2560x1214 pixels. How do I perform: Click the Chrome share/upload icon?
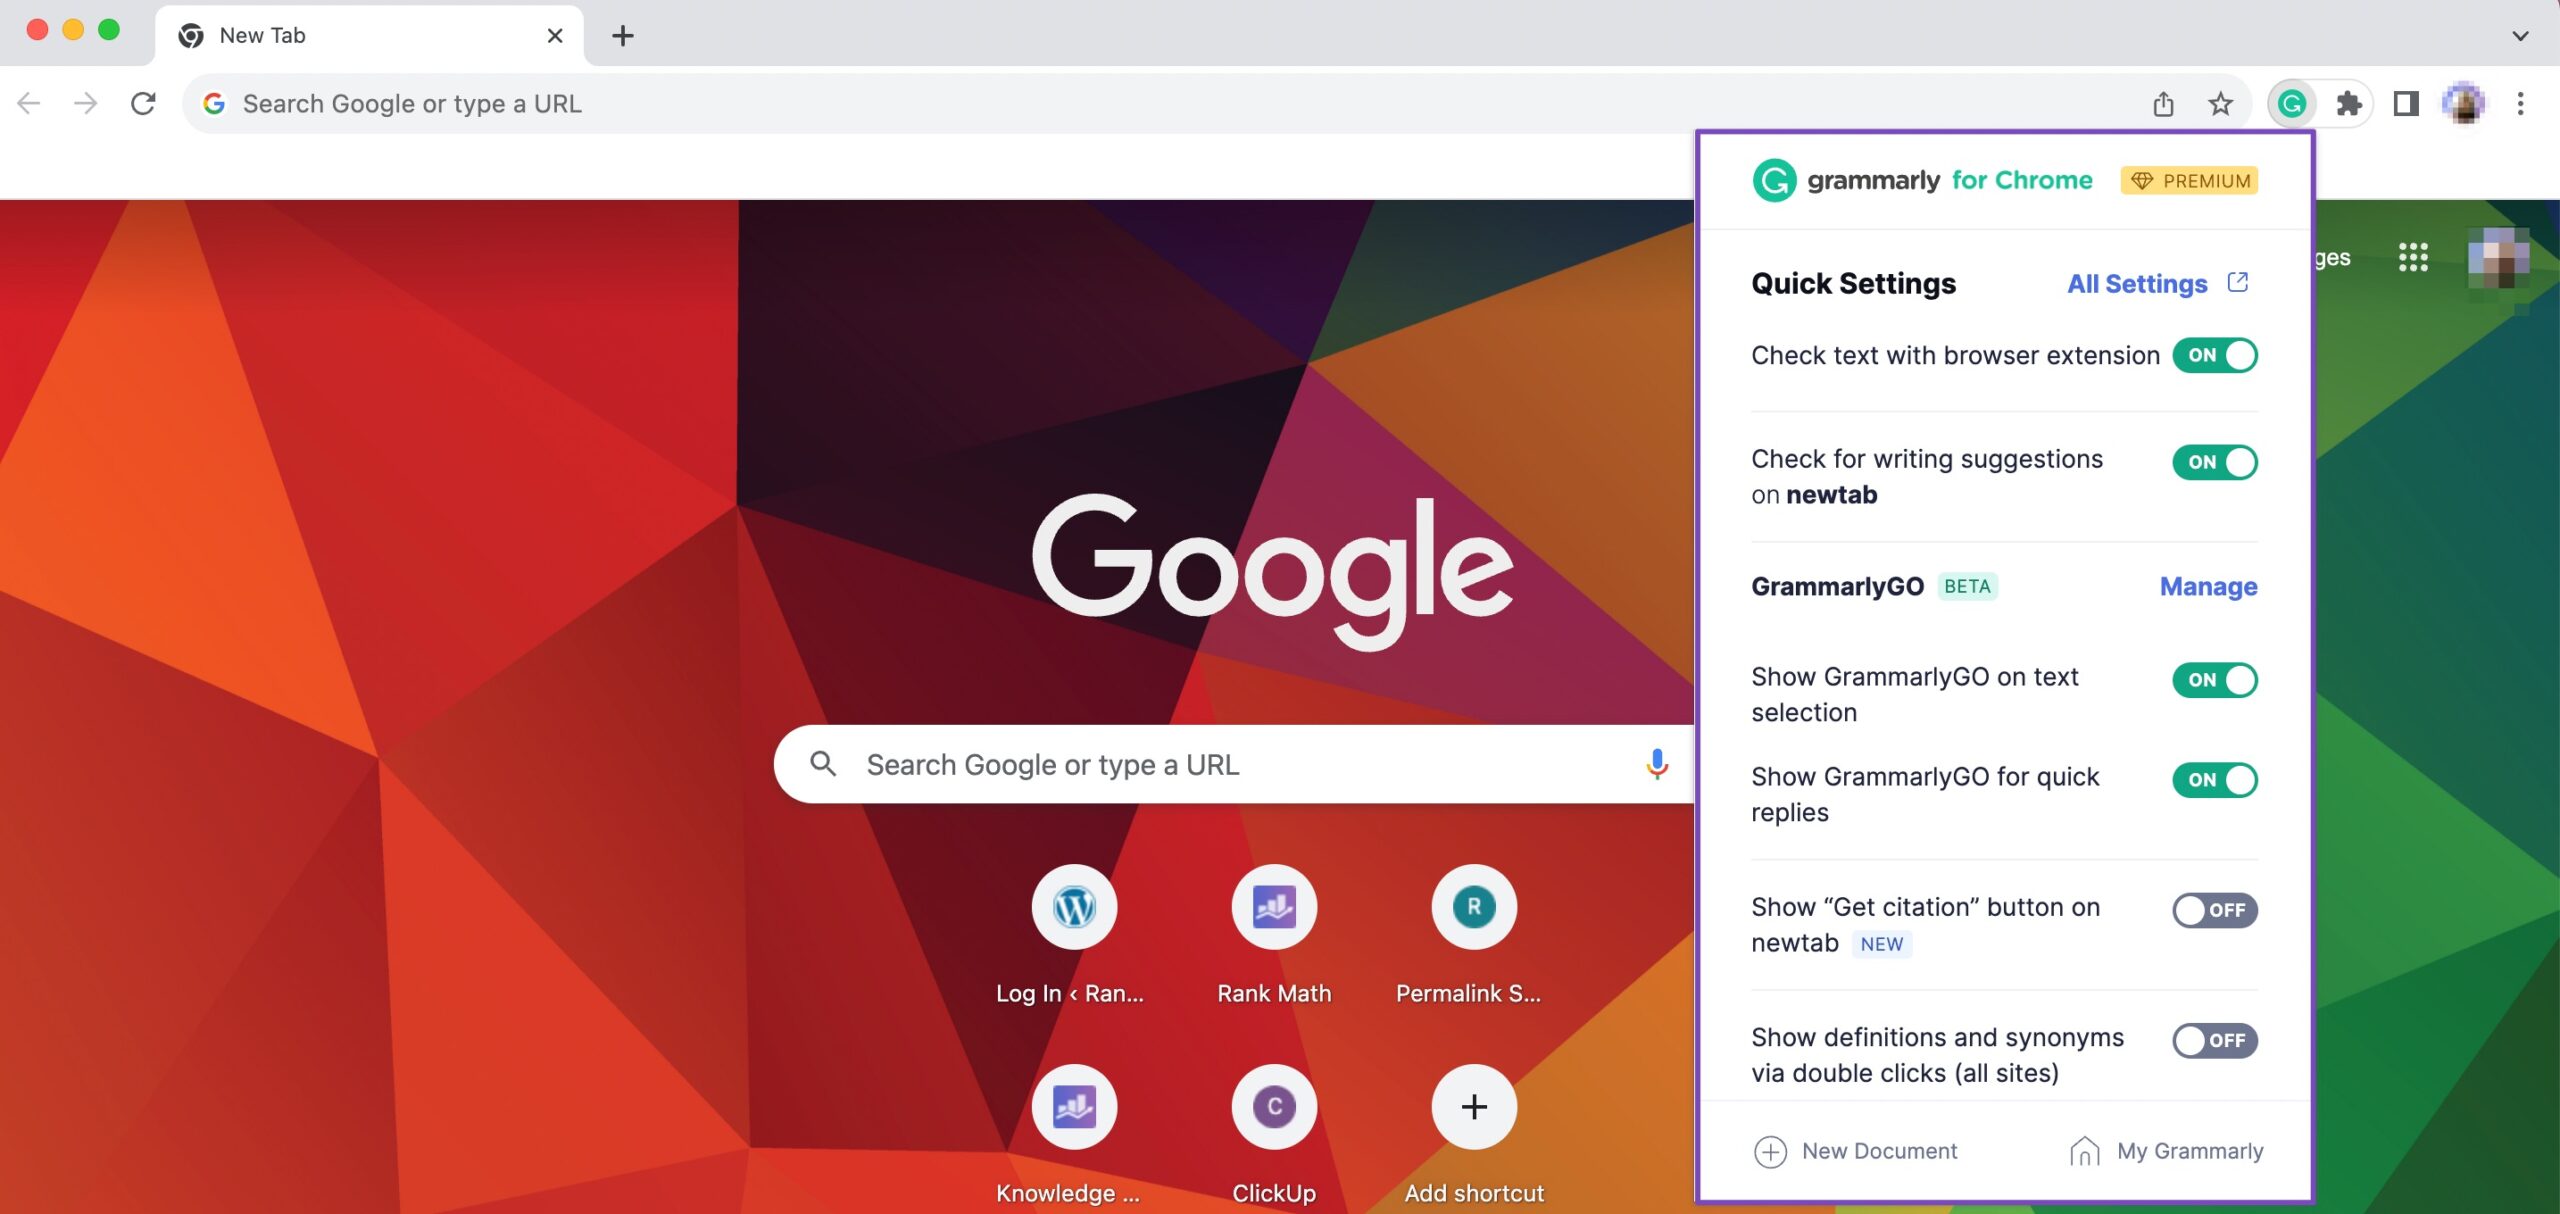pos(2162,101)
